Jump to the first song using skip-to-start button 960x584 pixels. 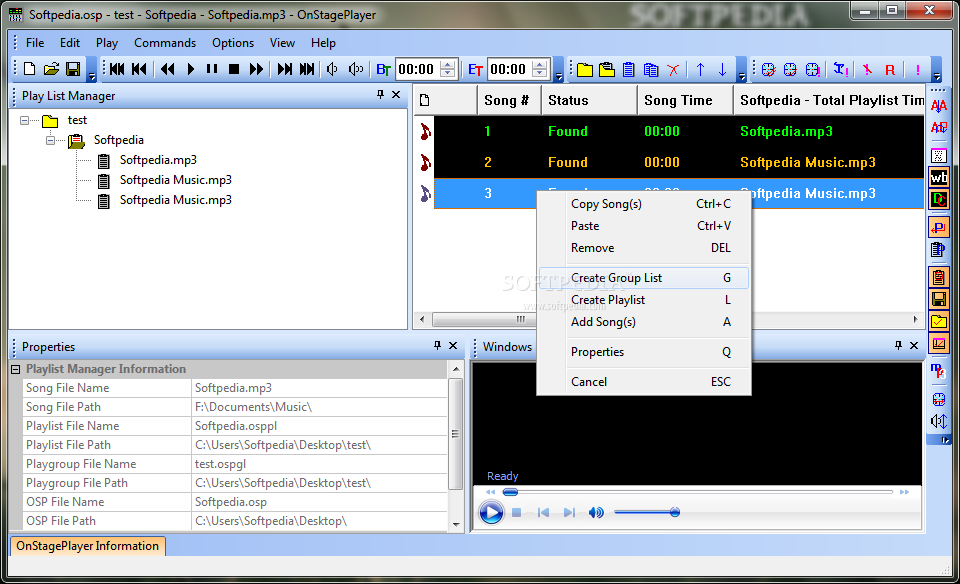117,69
